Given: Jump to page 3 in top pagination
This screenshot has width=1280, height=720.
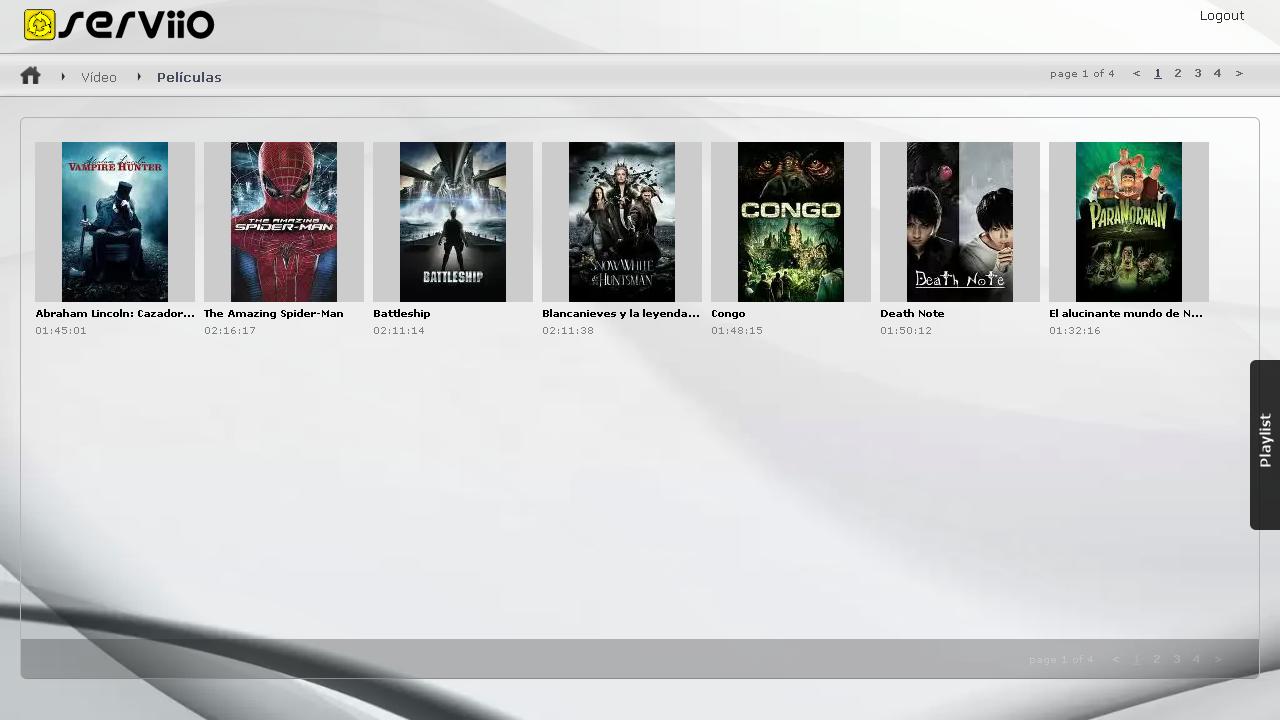Looking at the screenshot, I should 1198,73.
